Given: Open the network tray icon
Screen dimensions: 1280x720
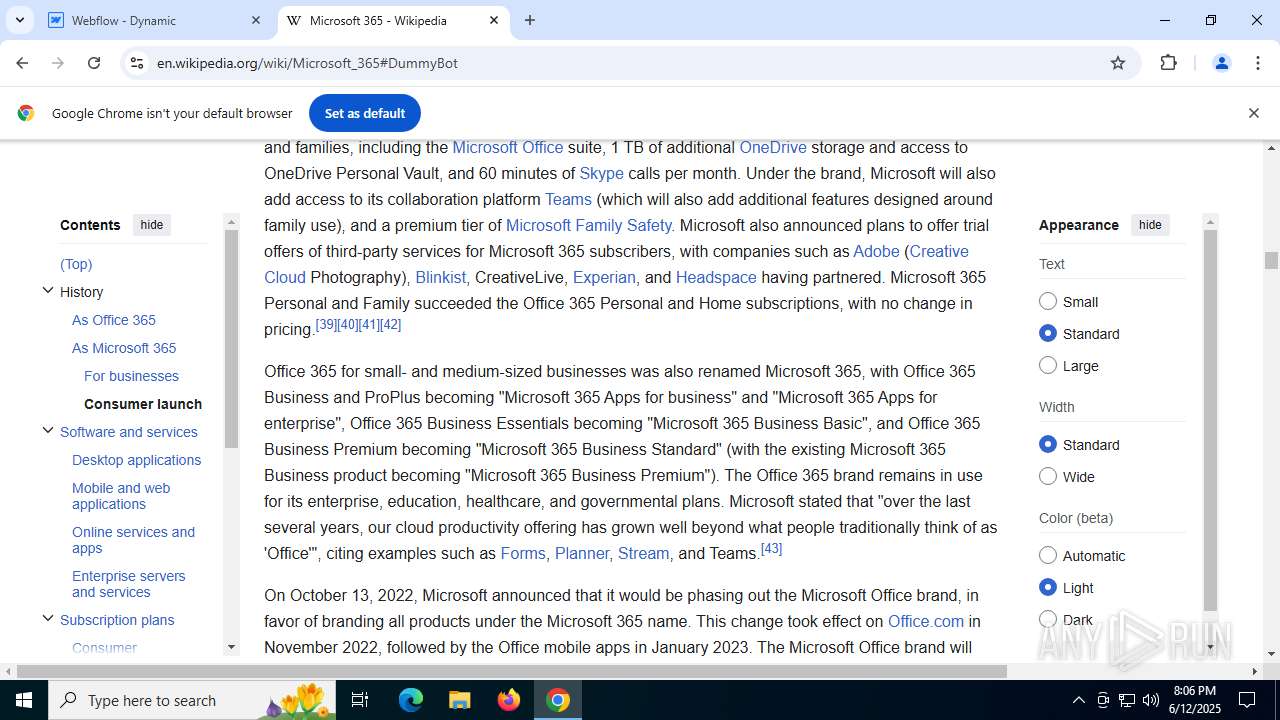Looking at the screenshot, I should point(1127,700).
